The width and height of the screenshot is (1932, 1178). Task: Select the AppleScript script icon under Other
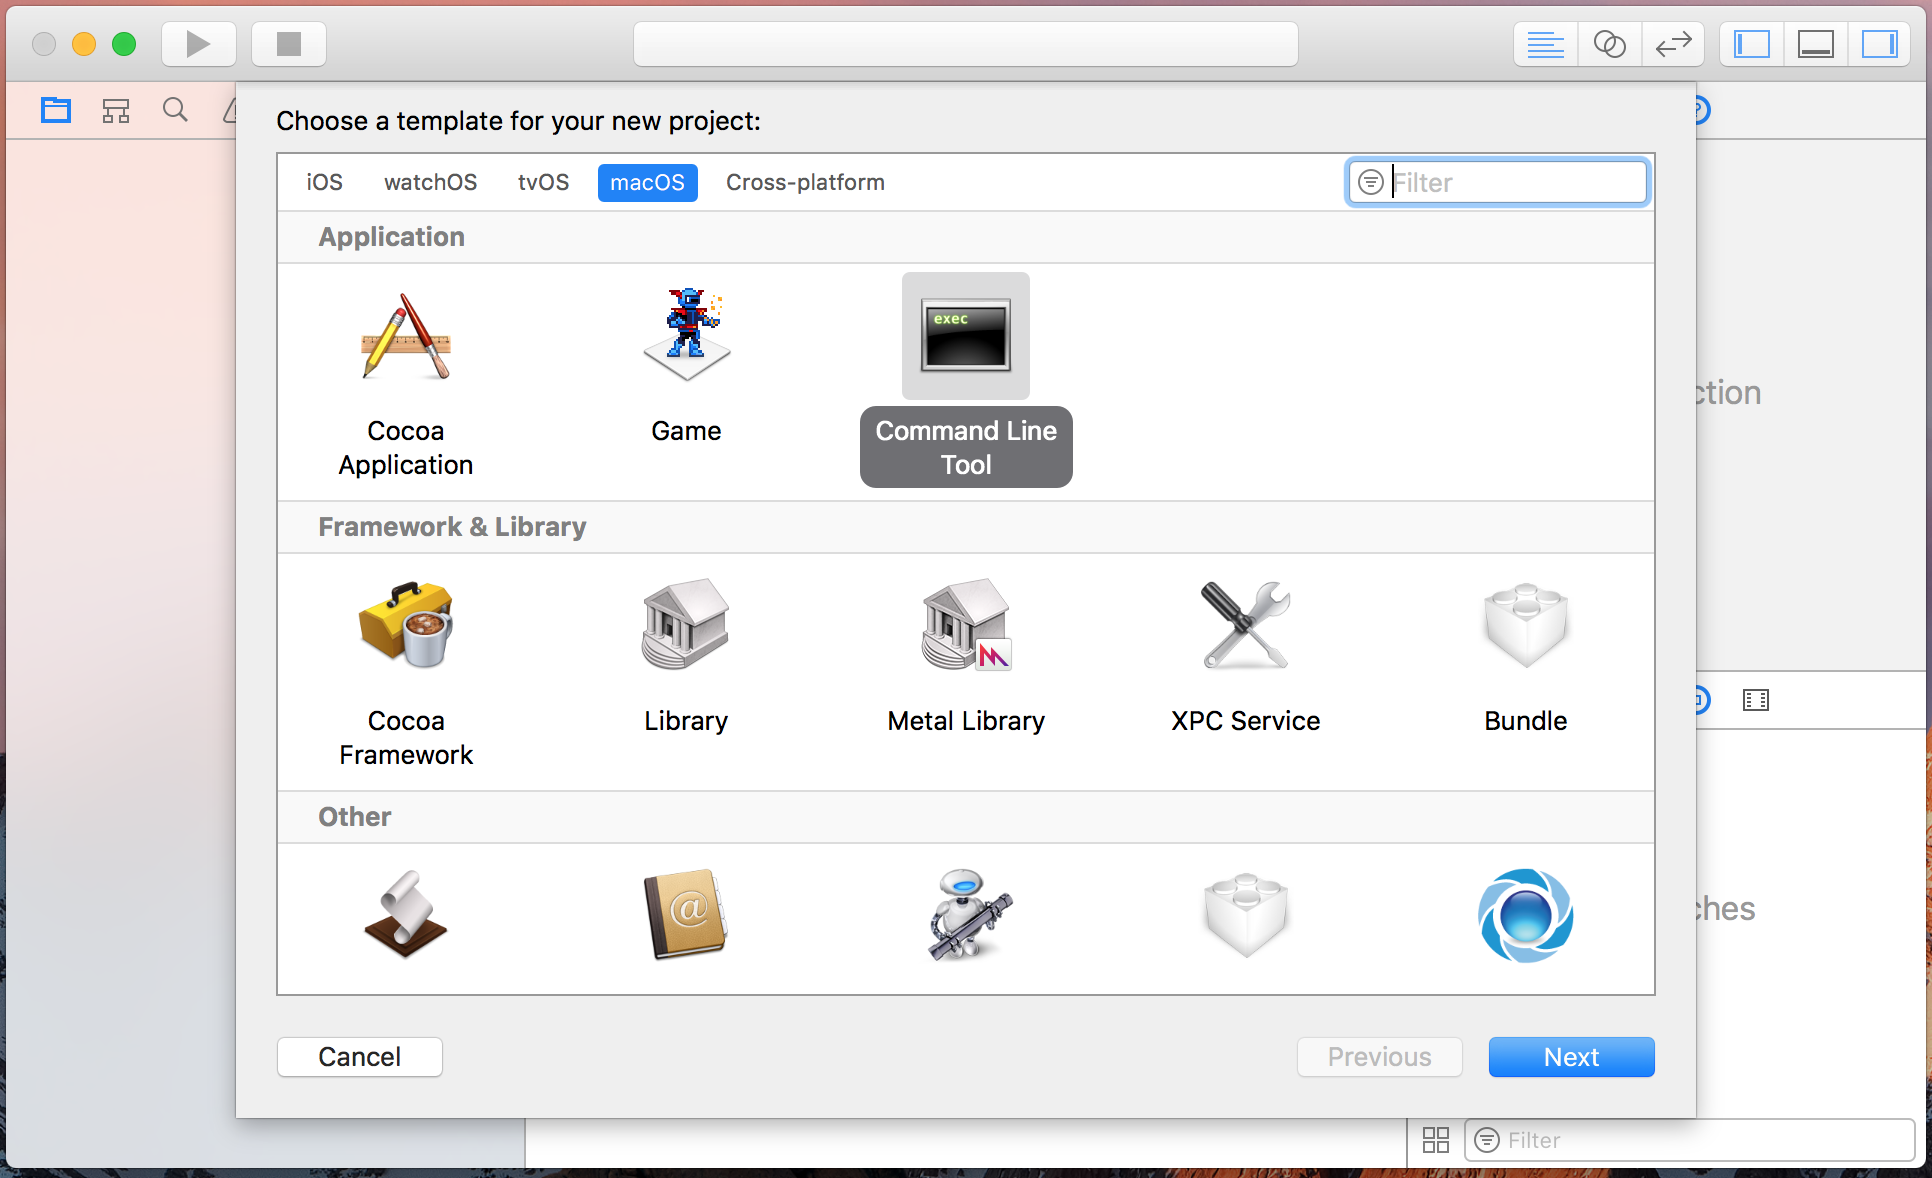405,915
